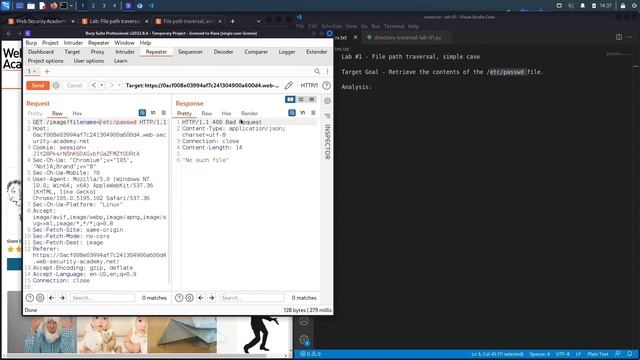Open Response search settings gear
Image resolution: width=640 pixels, height=360 pixels.
pyautogui.click(x=189, y=298)
